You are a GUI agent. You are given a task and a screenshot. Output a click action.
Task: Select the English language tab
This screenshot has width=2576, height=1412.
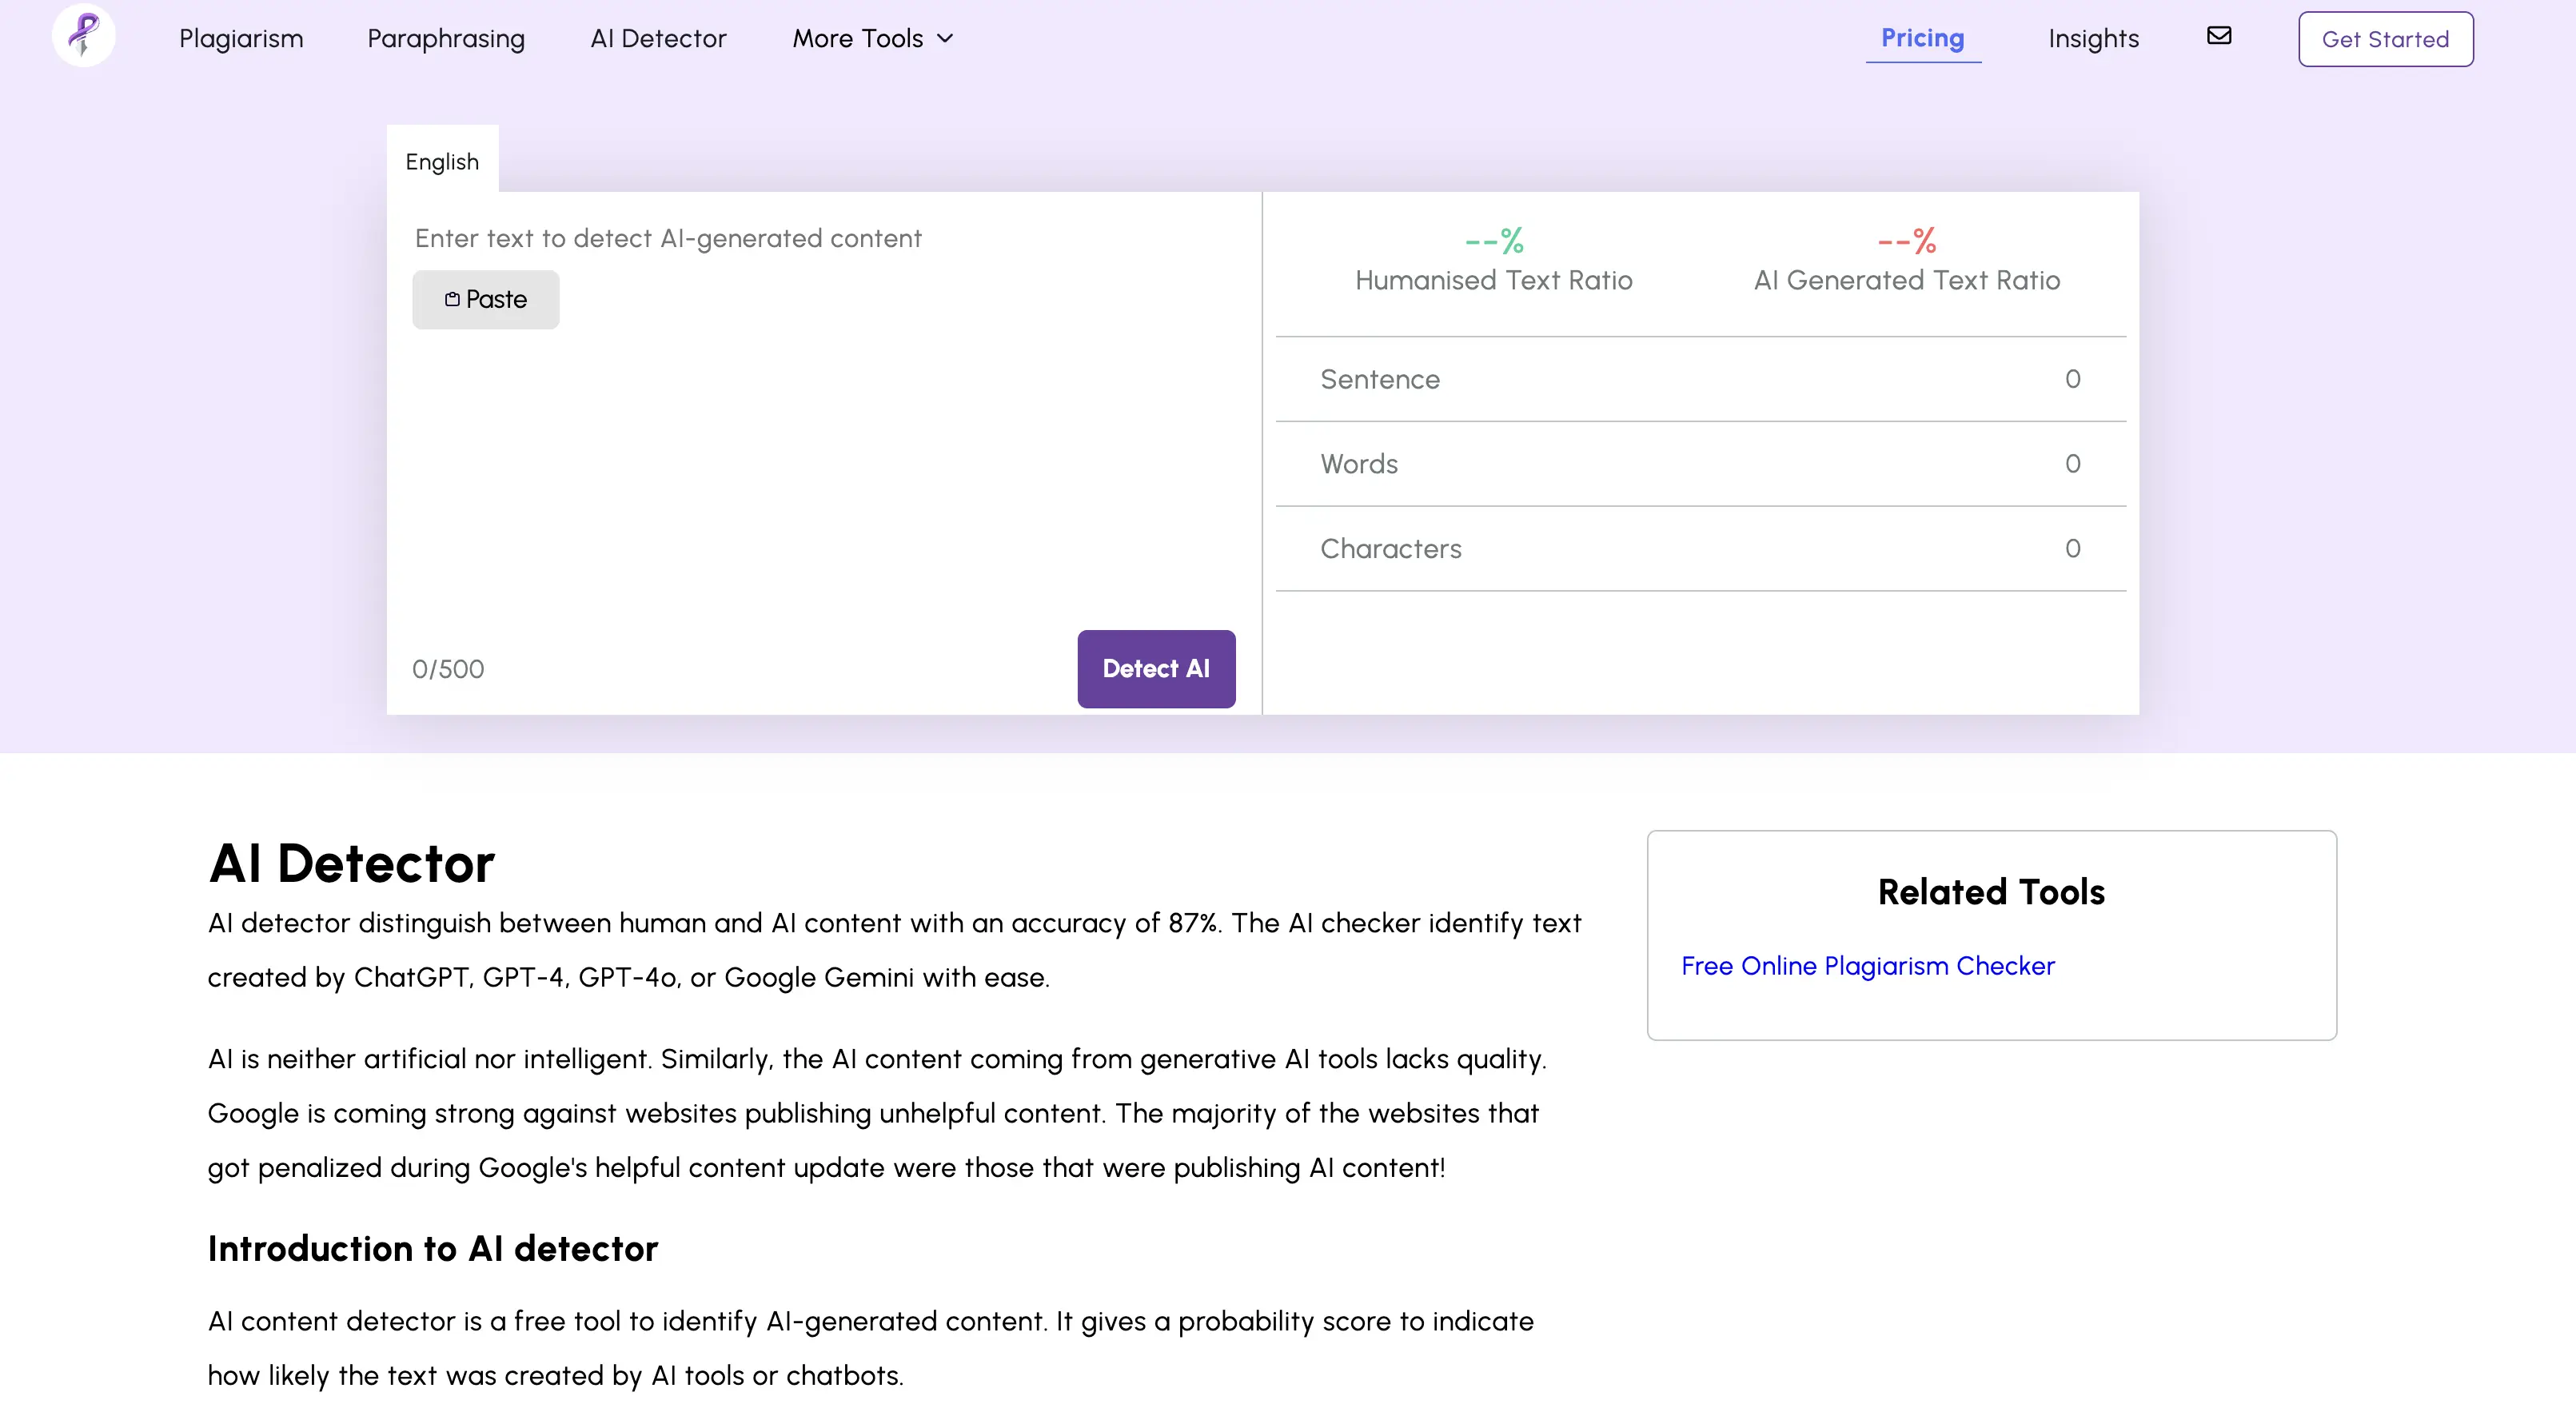(442, 161)
